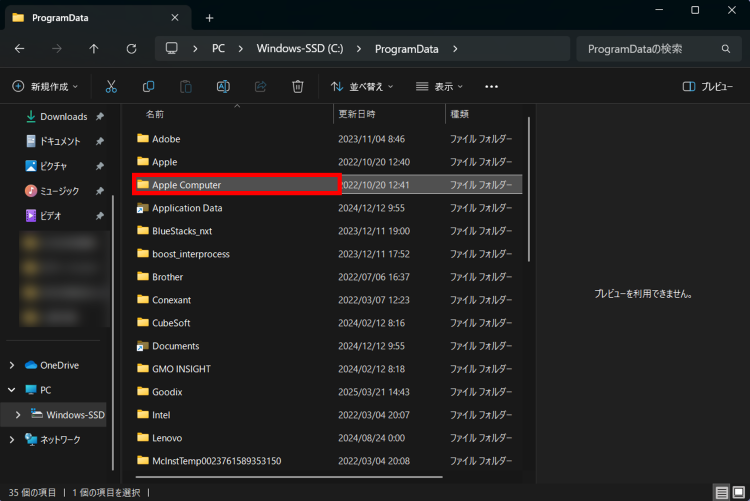This screenshot has height=501, width=750.
Task: Select the McInstTemp0023761589353150 folder
Action: pos(327,460)
